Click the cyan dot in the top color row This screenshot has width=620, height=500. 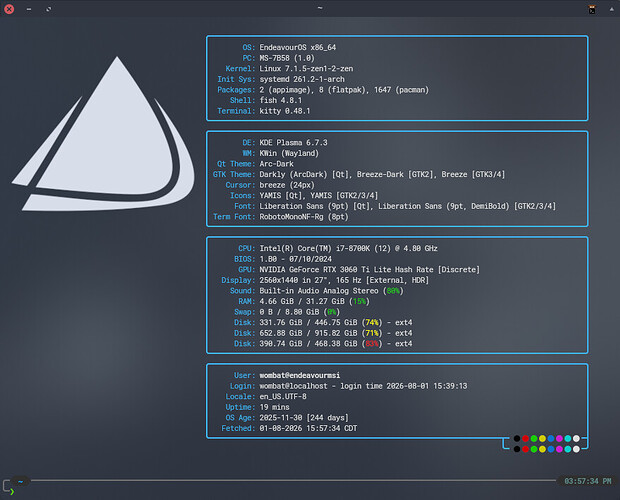click(x=568, y=438)
